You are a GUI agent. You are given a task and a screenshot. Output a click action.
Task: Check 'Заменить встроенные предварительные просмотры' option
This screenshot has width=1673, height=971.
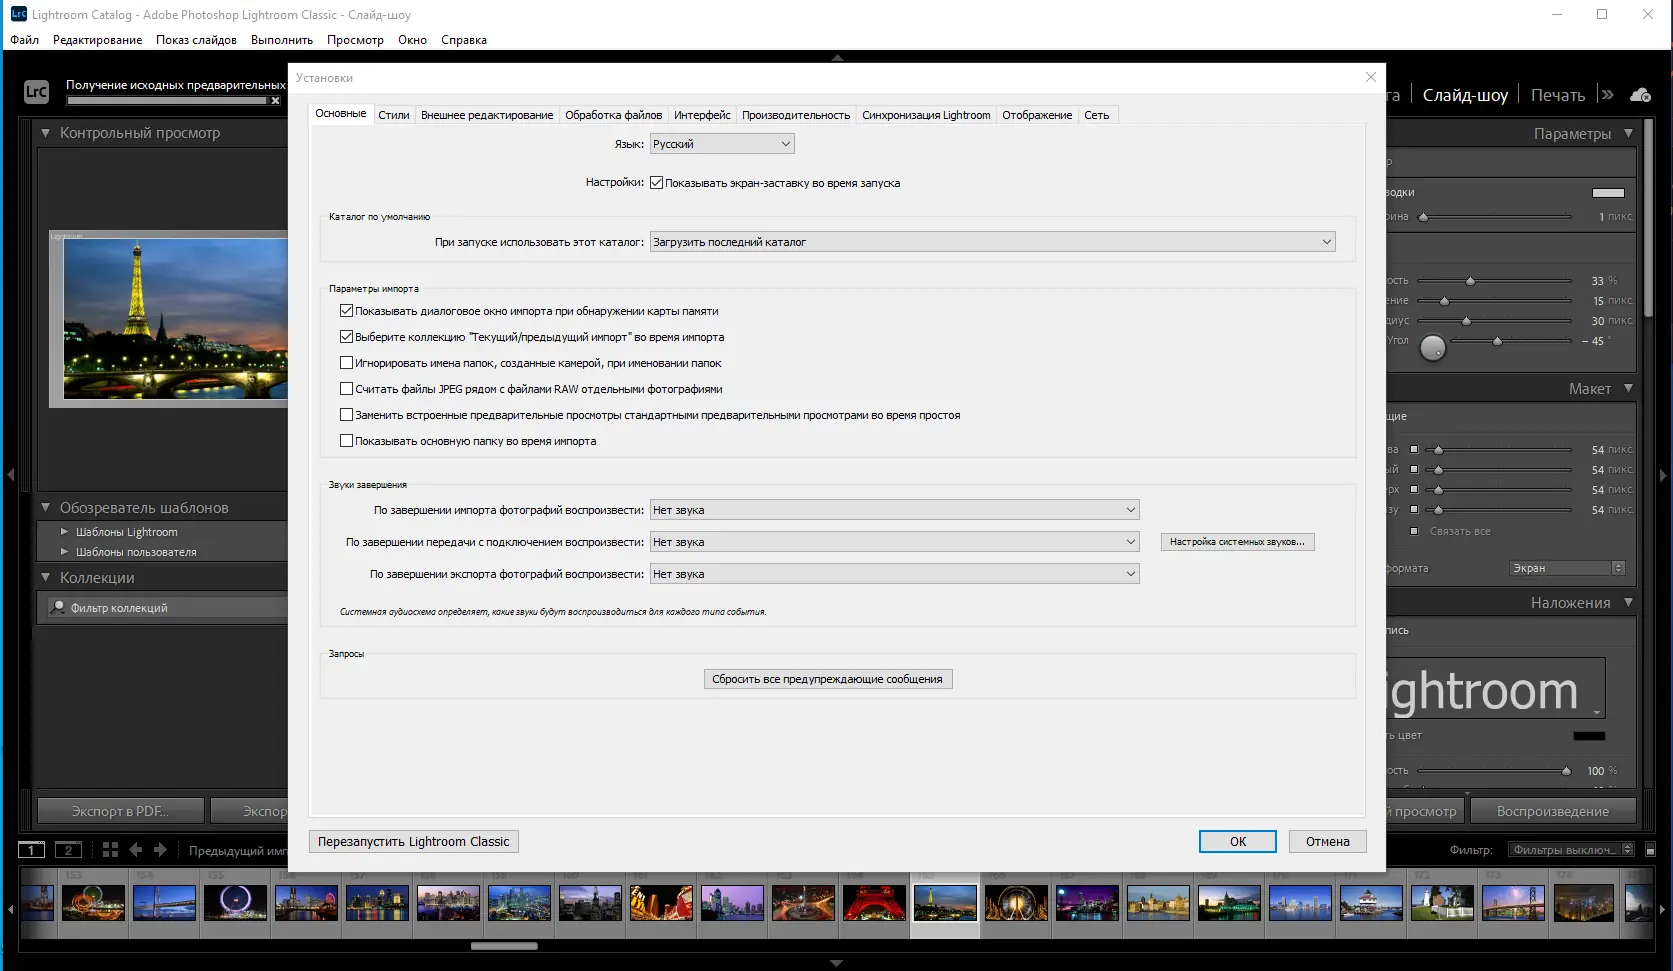tap(346, 415)
